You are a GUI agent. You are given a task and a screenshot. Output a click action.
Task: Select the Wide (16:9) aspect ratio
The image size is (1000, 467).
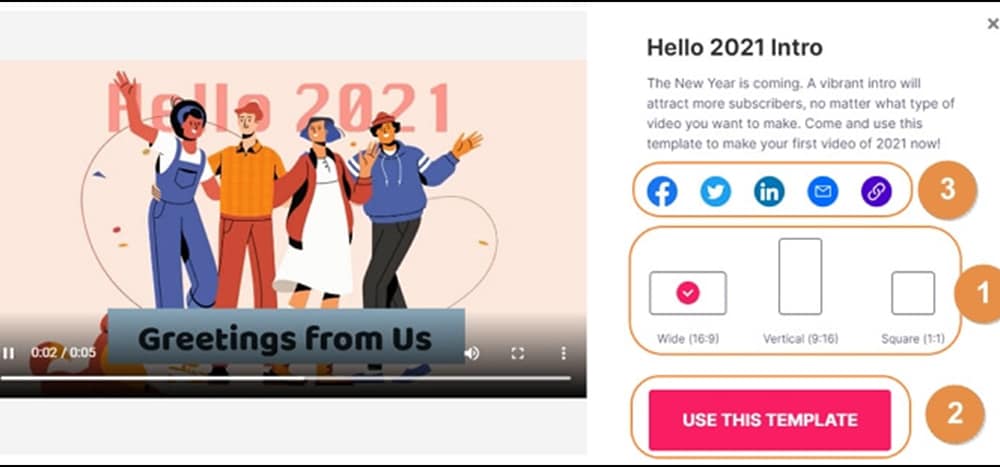pos(688,293)
